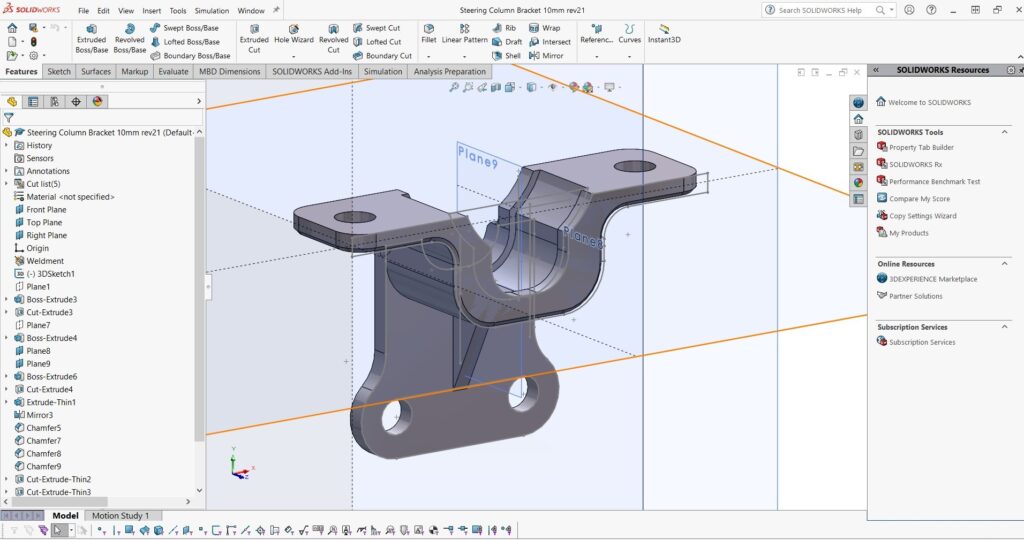
Task: Run Performance Benchmark Test link
Action: click(929, 181)
